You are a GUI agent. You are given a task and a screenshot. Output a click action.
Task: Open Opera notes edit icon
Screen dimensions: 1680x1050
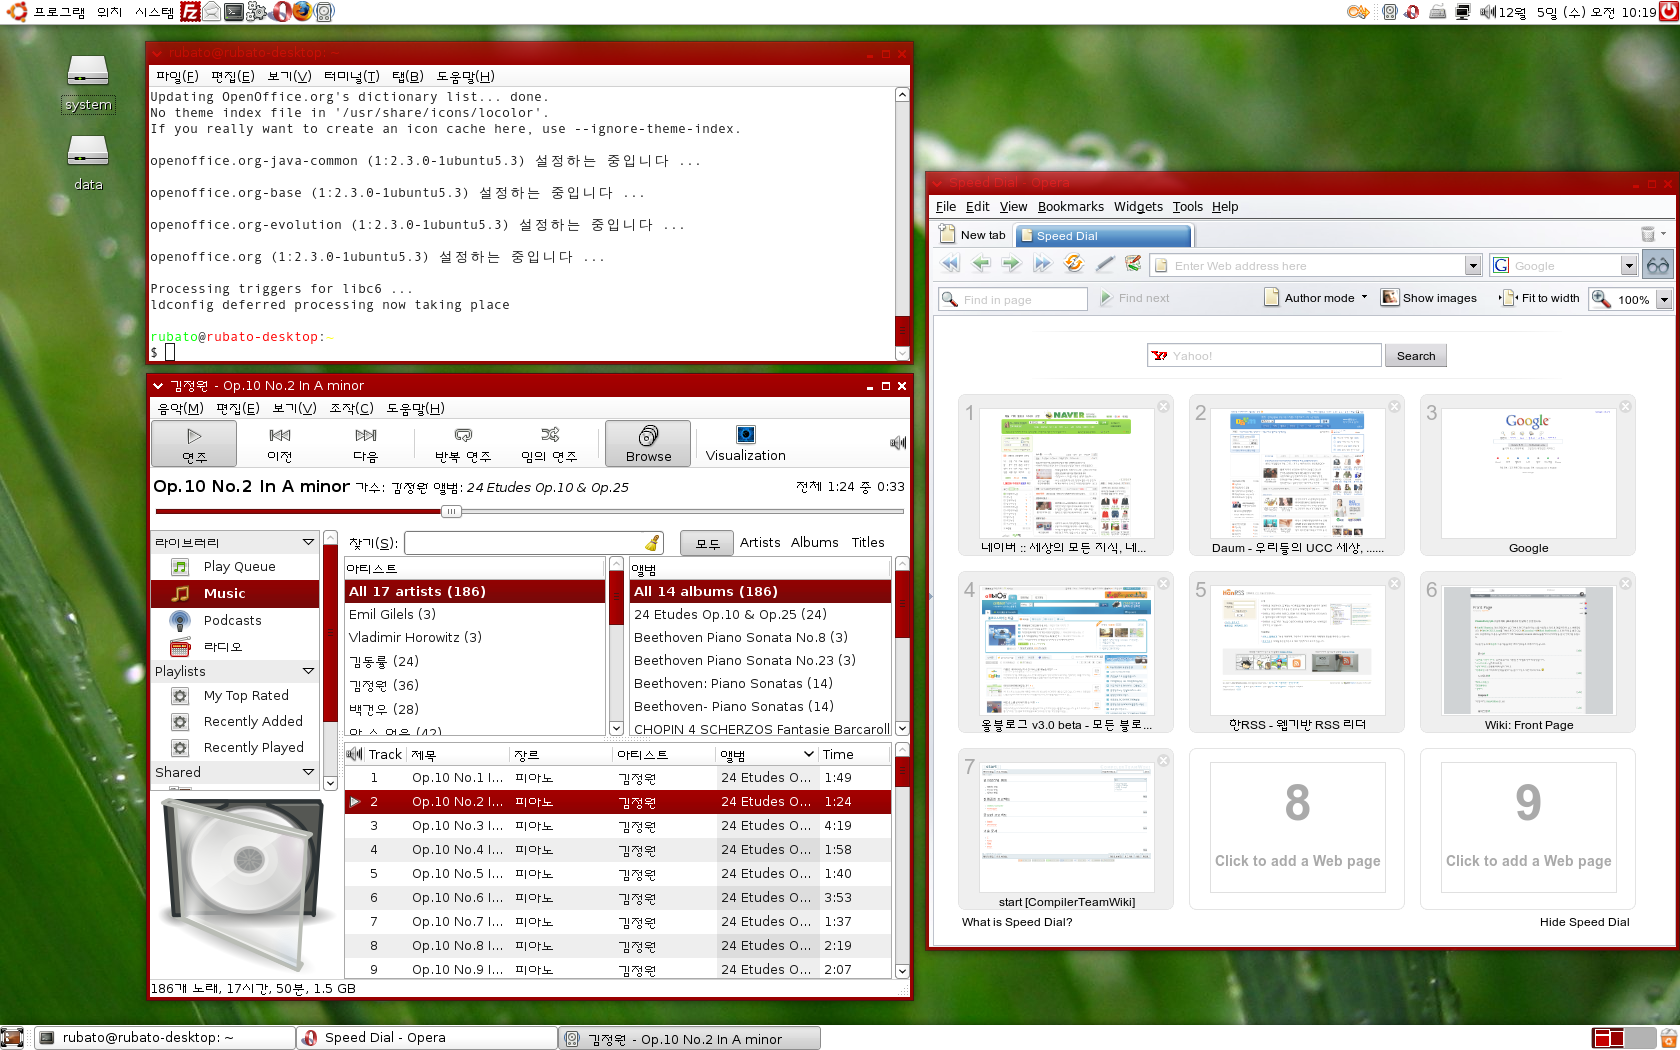point(1133,264)
